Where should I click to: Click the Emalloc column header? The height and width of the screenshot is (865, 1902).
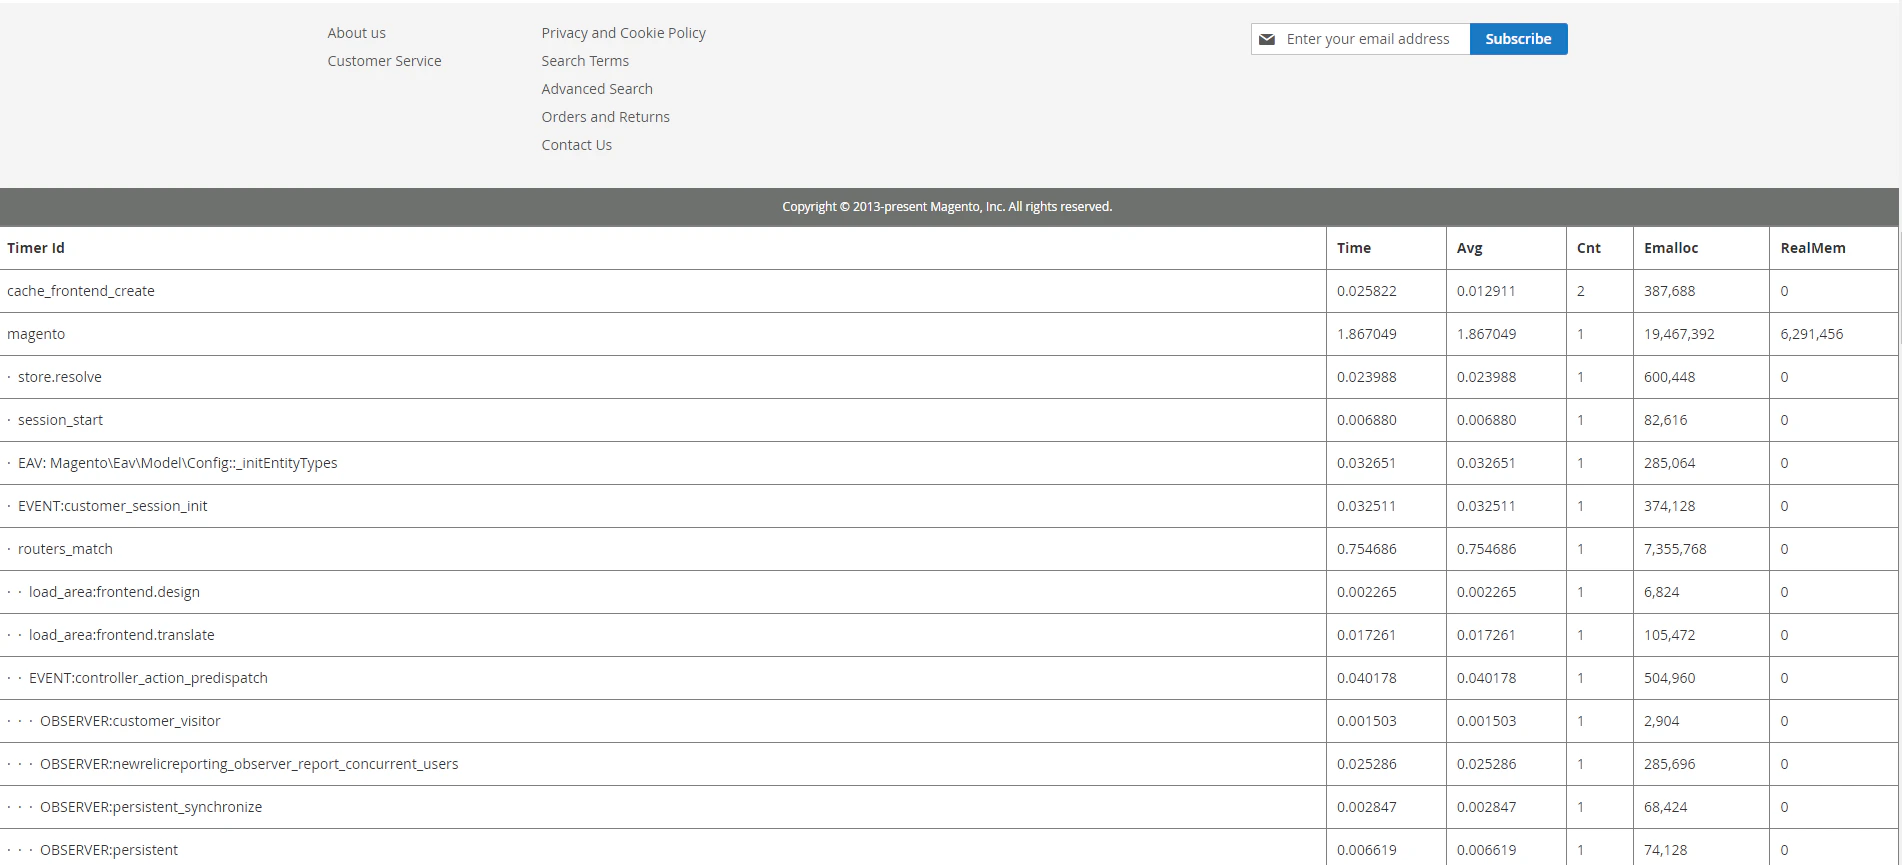(x=1671, y=248)
